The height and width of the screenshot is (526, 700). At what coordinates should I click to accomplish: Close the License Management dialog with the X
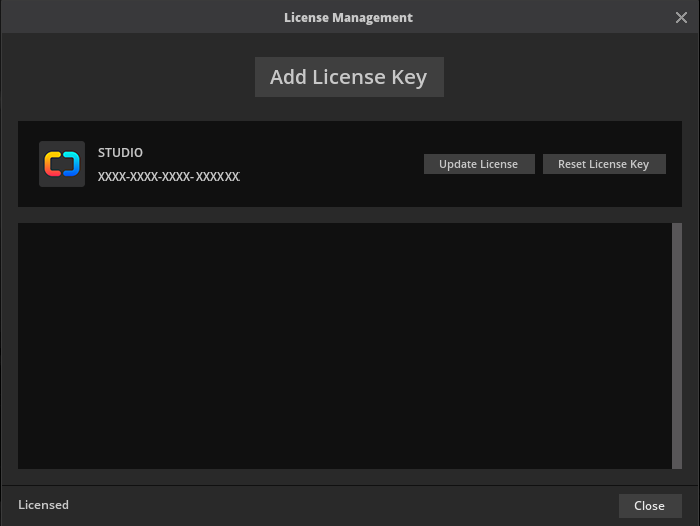[x=681, y=17]
